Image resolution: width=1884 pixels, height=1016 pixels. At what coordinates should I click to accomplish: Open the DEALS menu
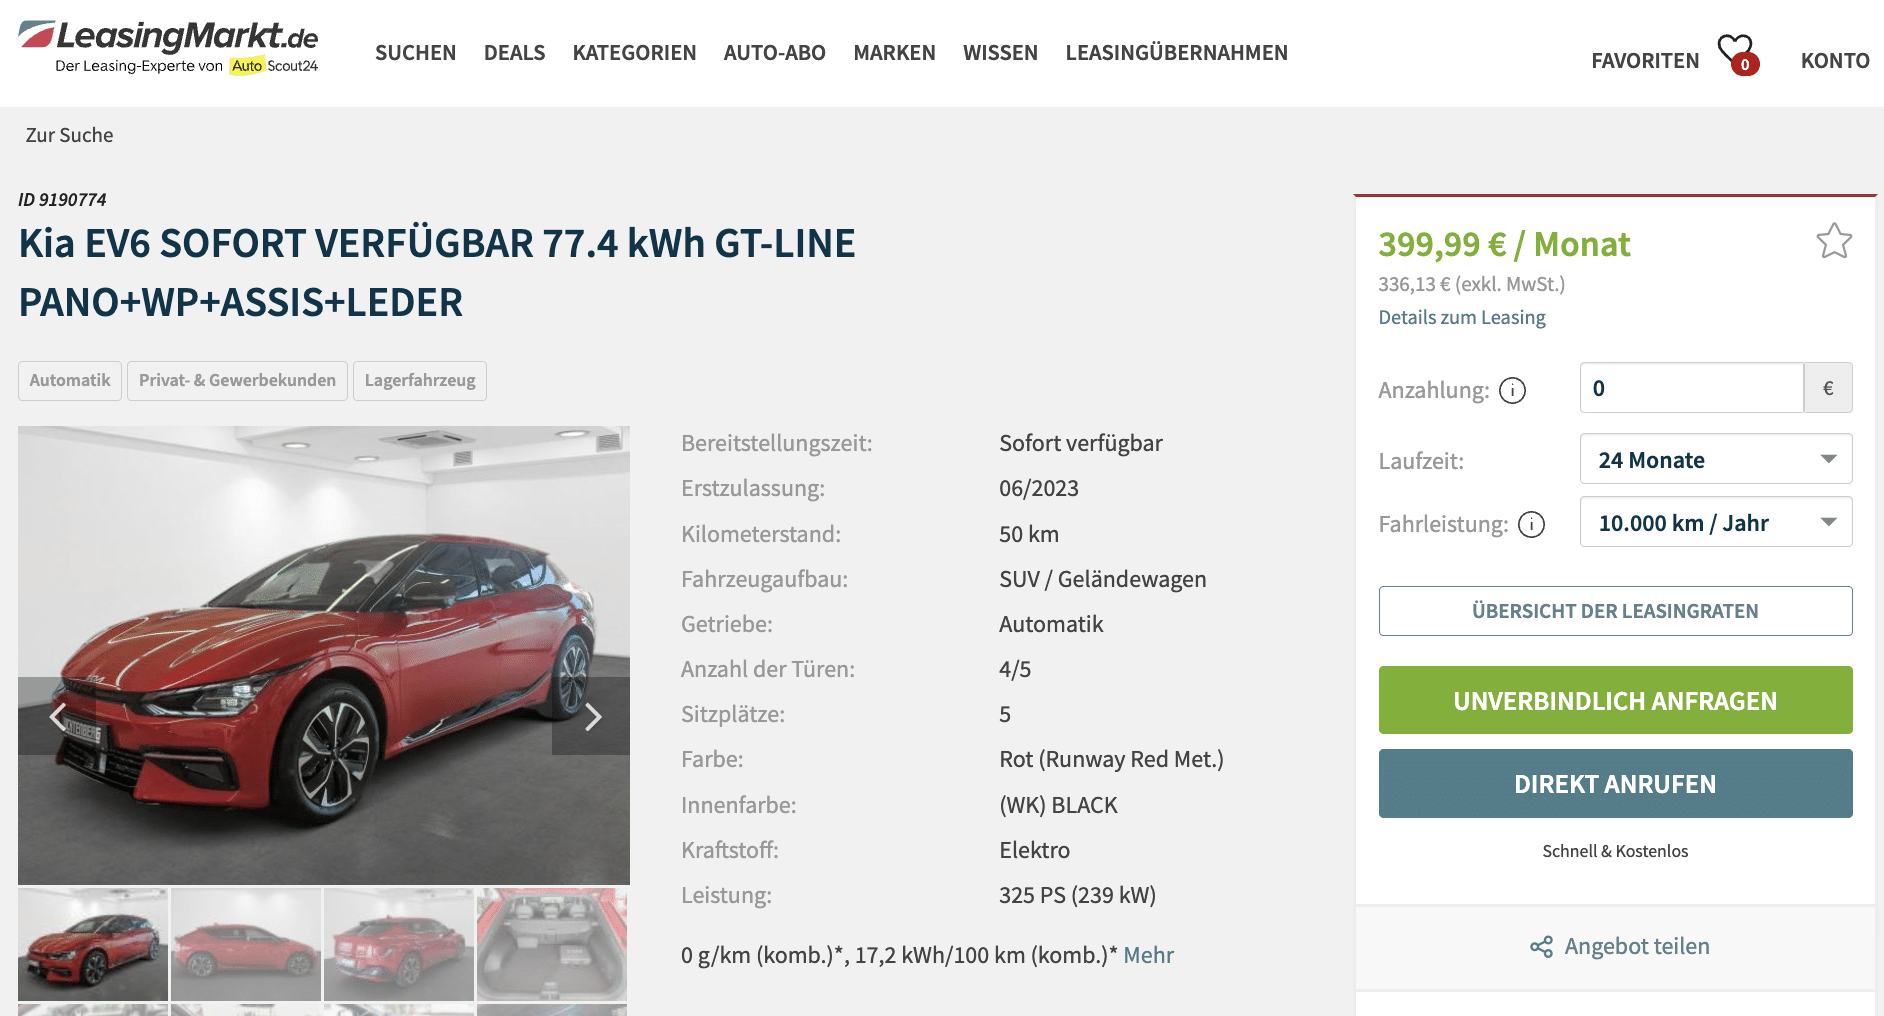514,53
